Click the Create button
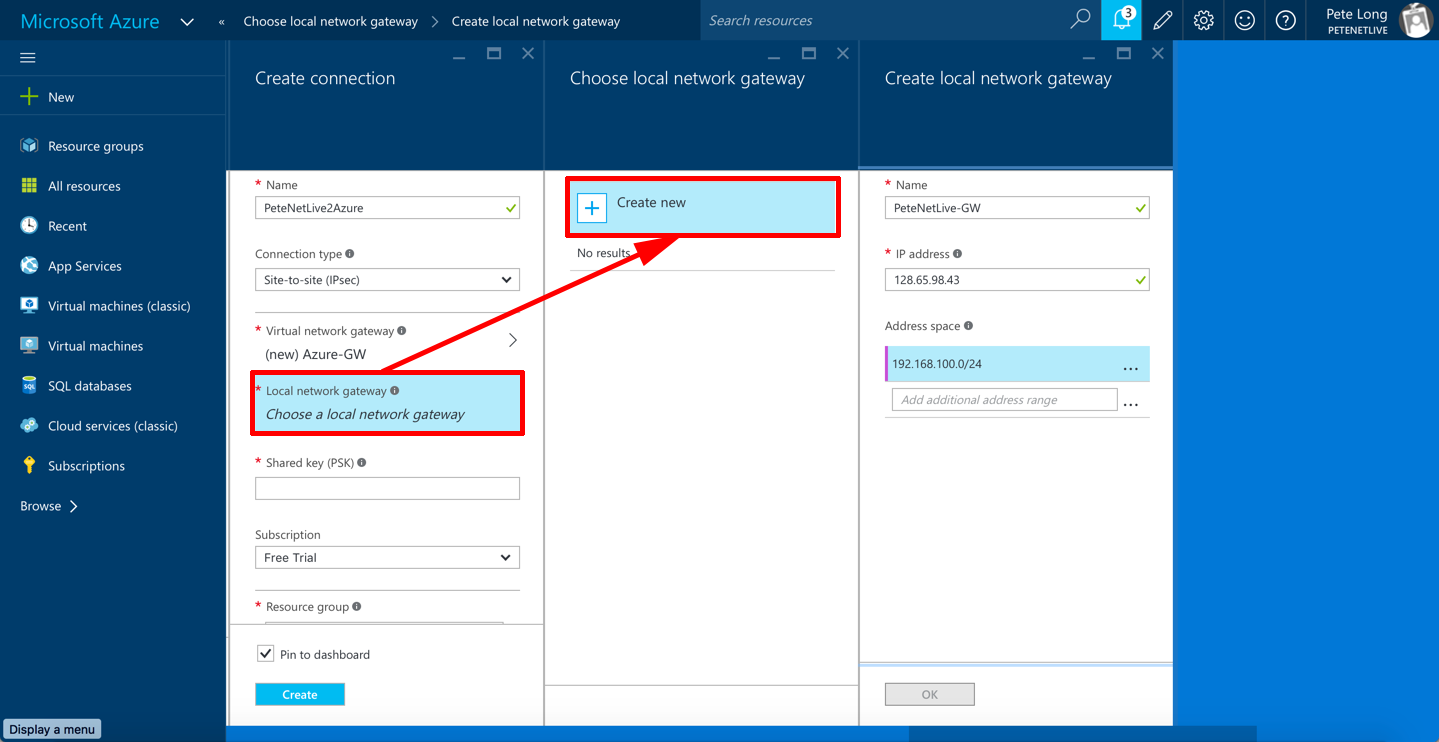This screenshot has width=1439, height=742. [300, 694]
